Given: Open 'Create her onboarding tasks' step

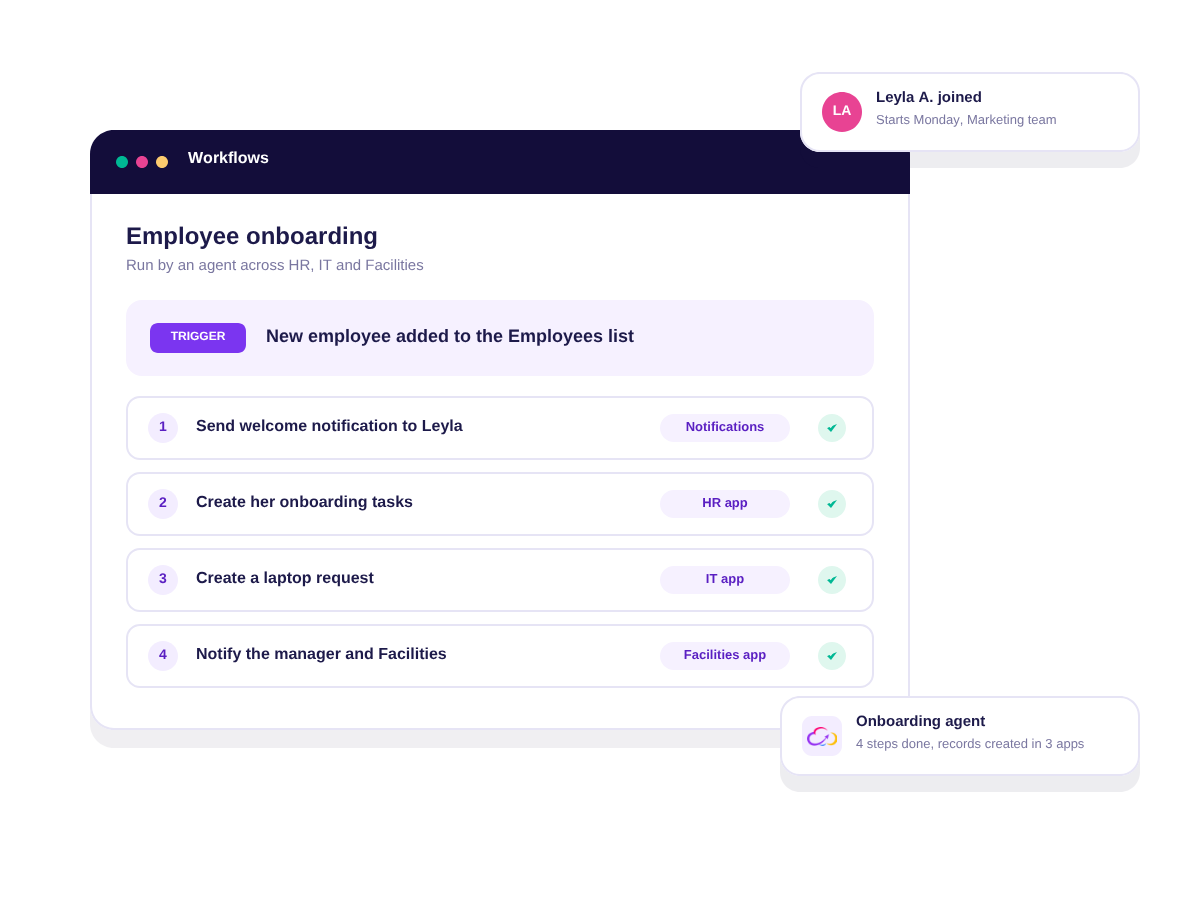Looking at the screenshot, I should (x=500, y=504).
